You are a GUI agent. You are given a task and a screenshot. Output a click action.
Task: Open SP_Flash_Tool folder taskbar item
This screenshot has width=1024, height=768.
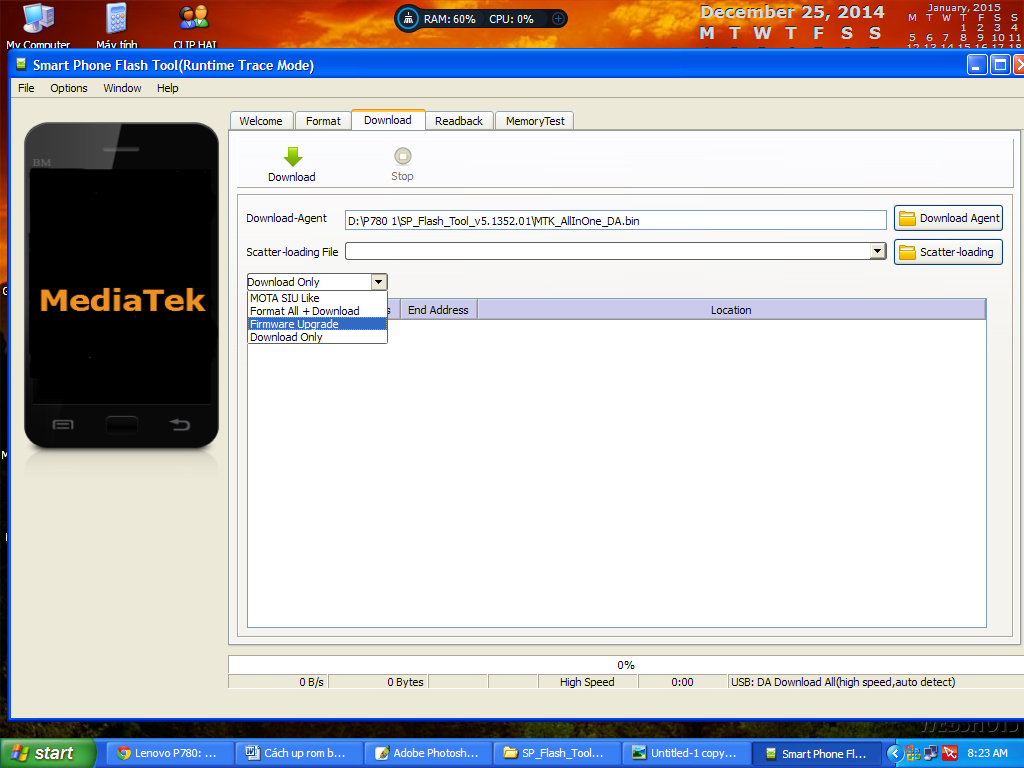[x=556, y=754]
